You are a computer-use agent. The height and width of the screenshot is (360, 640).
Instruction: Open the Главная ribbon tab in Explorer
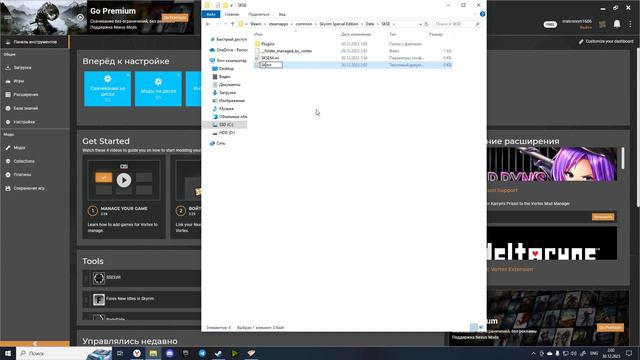(x=232, y=14)
